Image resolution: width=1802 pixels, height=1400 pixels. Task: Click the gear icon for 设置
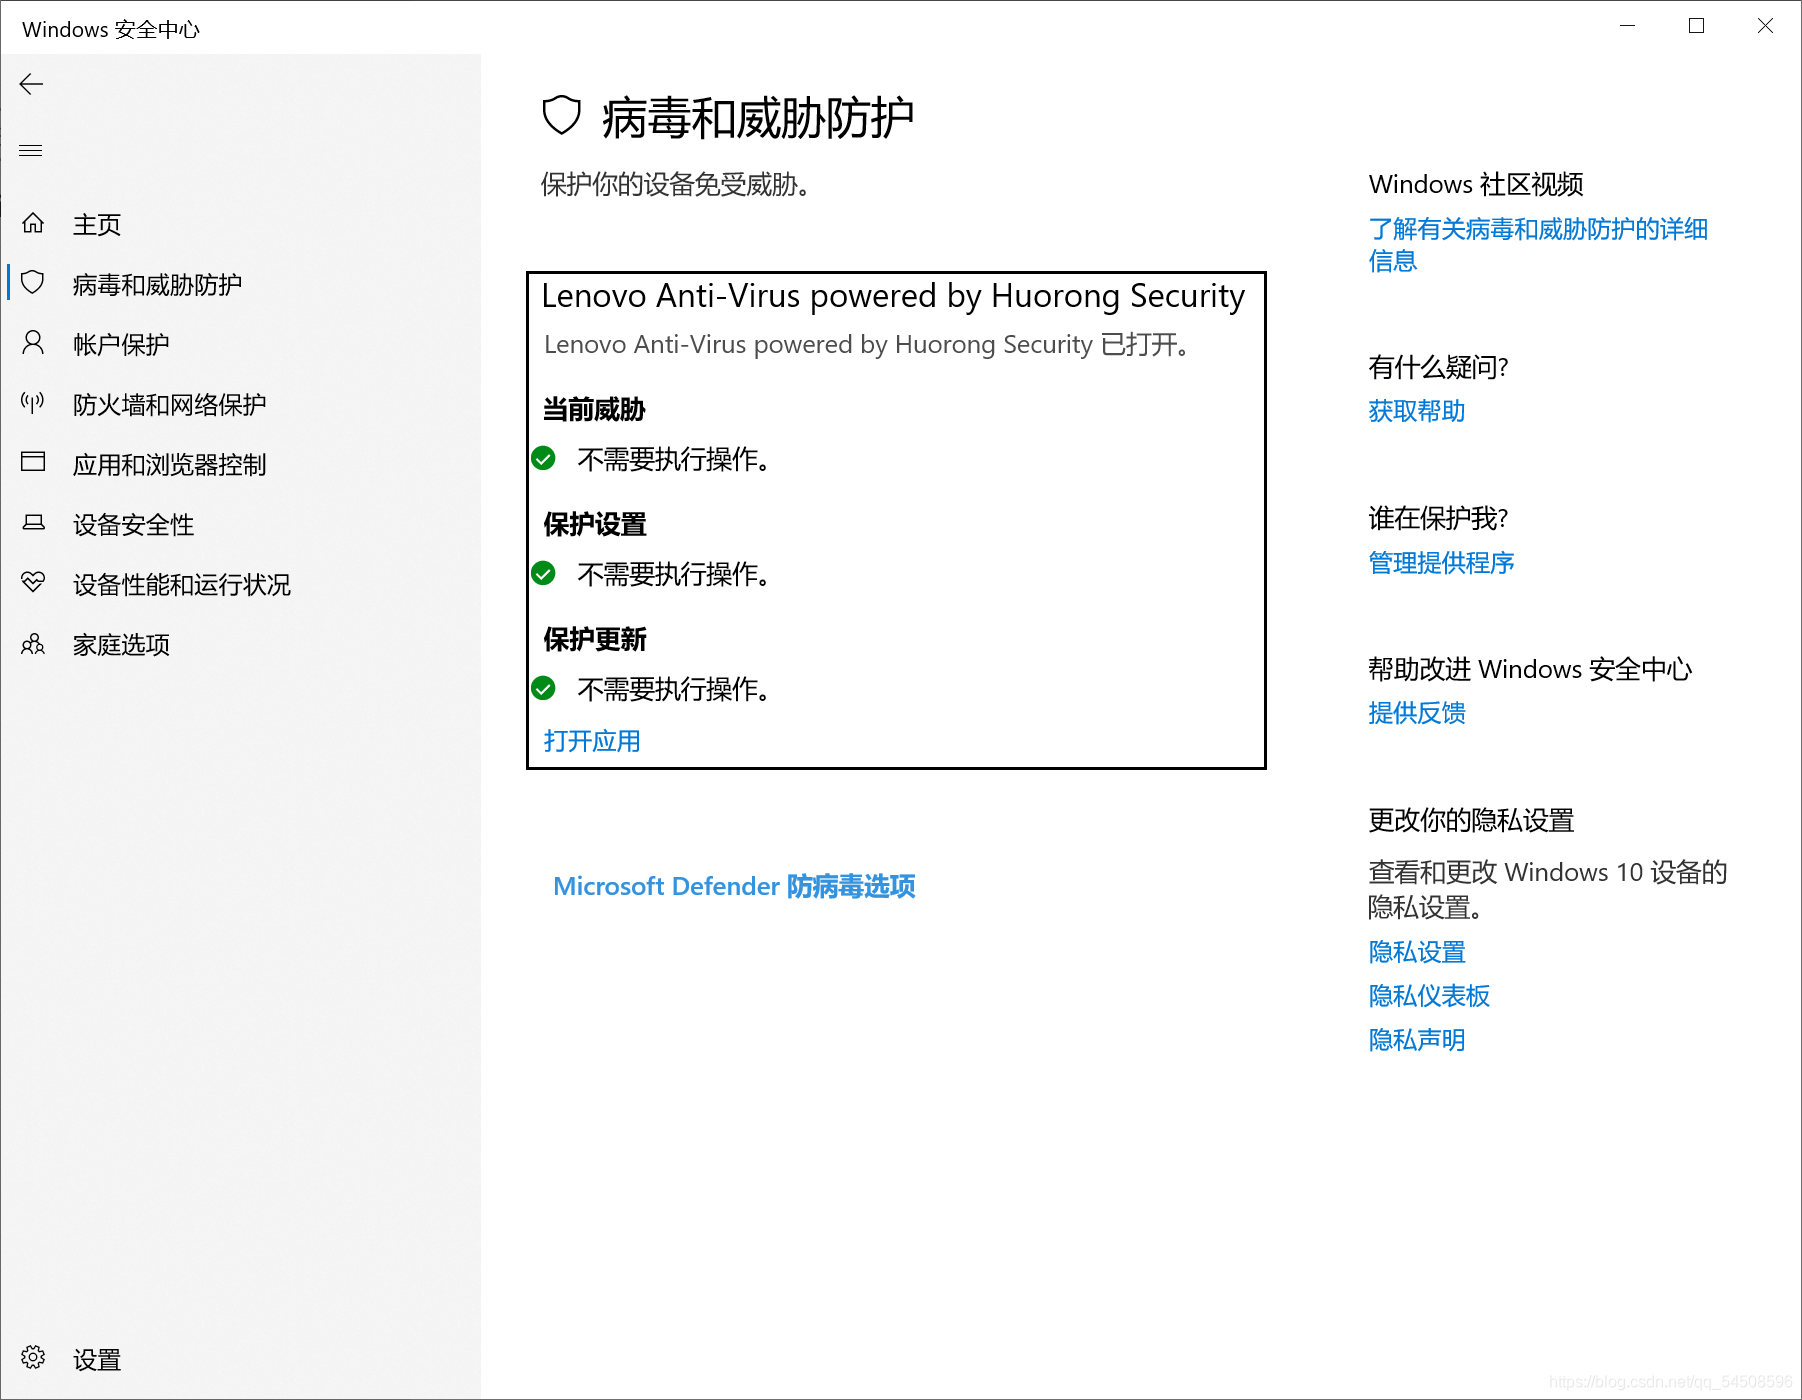33,1357
